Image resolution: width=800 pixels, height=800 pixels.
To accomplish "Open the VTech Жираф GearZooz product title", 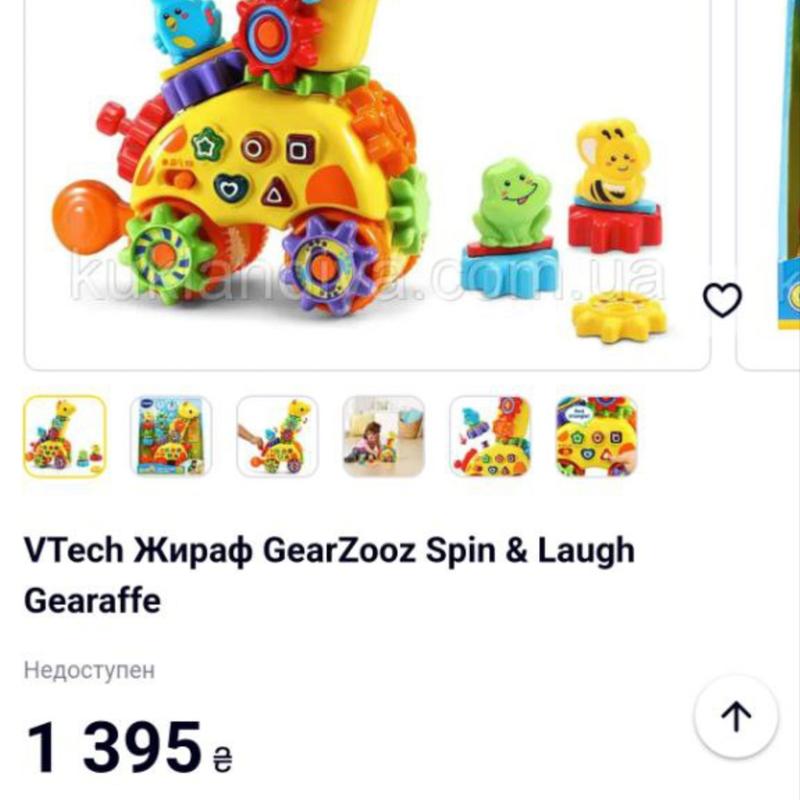I will 330,576.
